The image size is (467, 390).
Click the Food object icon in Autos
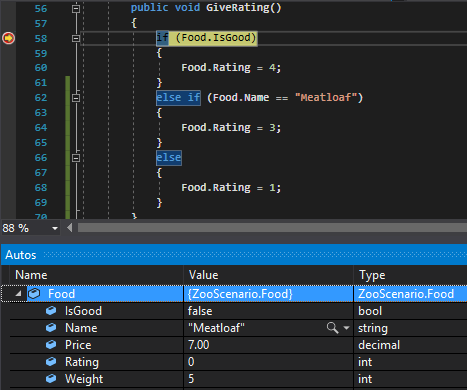point(34,294)
